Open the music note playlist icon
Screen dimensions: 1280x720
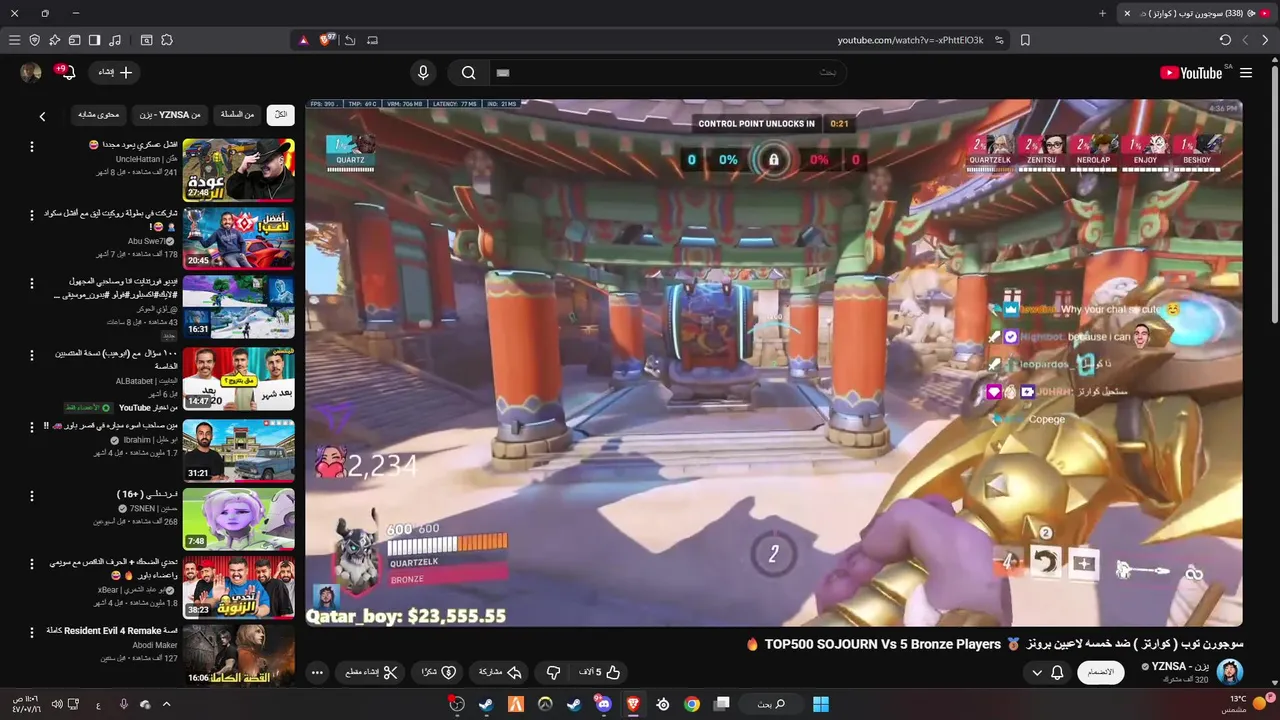click(115, 40)
